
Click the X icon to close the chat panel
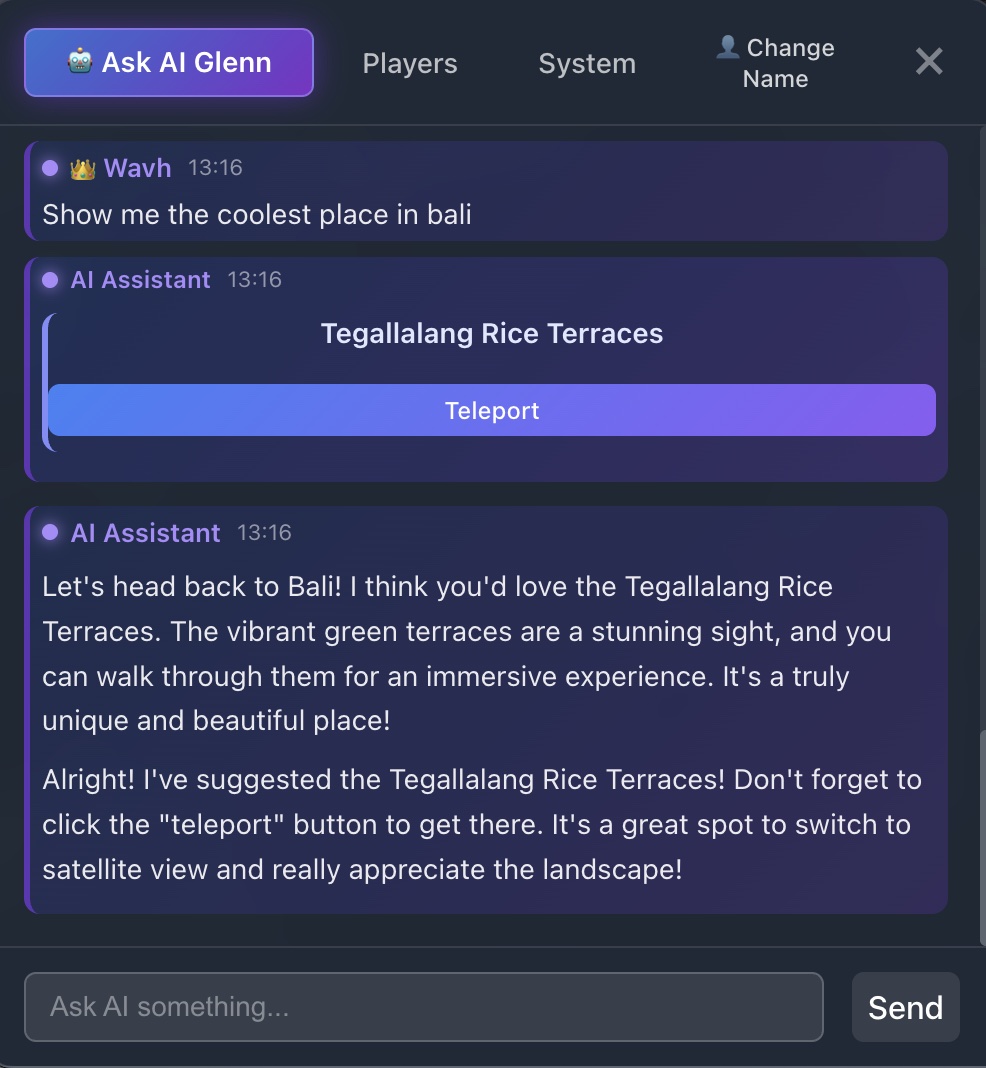929,61
